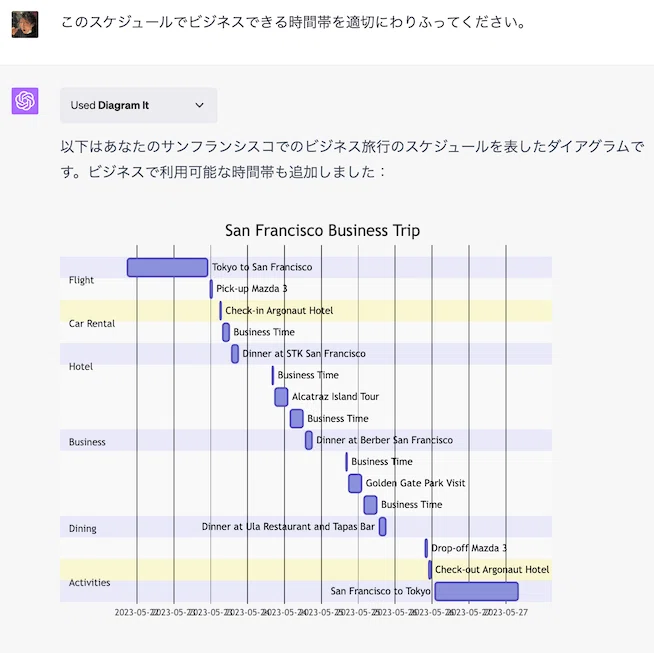654x653 pixels.
Task: Click the Check-out Argonaut Hotel marker
Action: click(430, 570)
